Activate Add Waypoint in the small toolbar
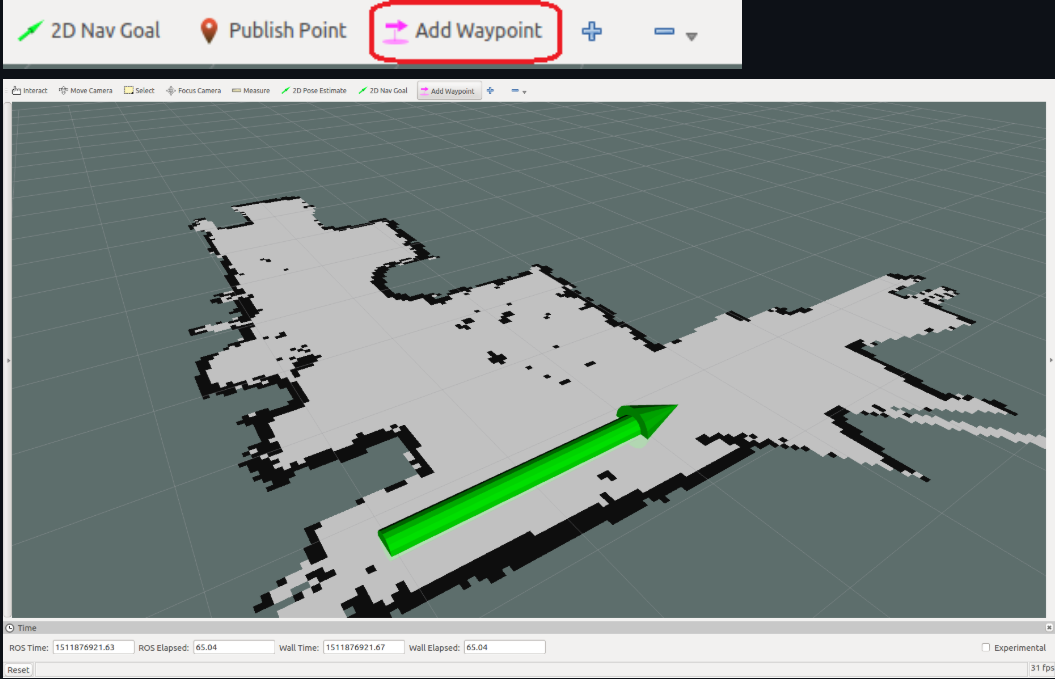This screenshot has height=679, width=1055. pos(448,91)
